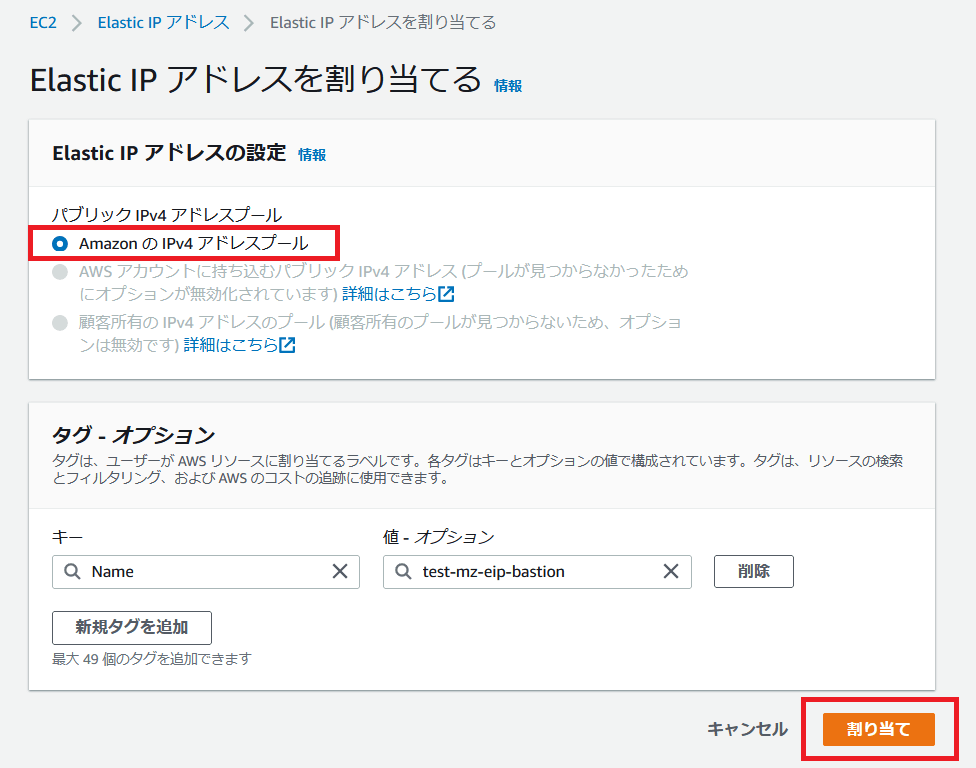Viewport: 976px width, 768px height.
Task: Select Amazon の IPv4 アドレスプール radio
Action: point(60,243)
